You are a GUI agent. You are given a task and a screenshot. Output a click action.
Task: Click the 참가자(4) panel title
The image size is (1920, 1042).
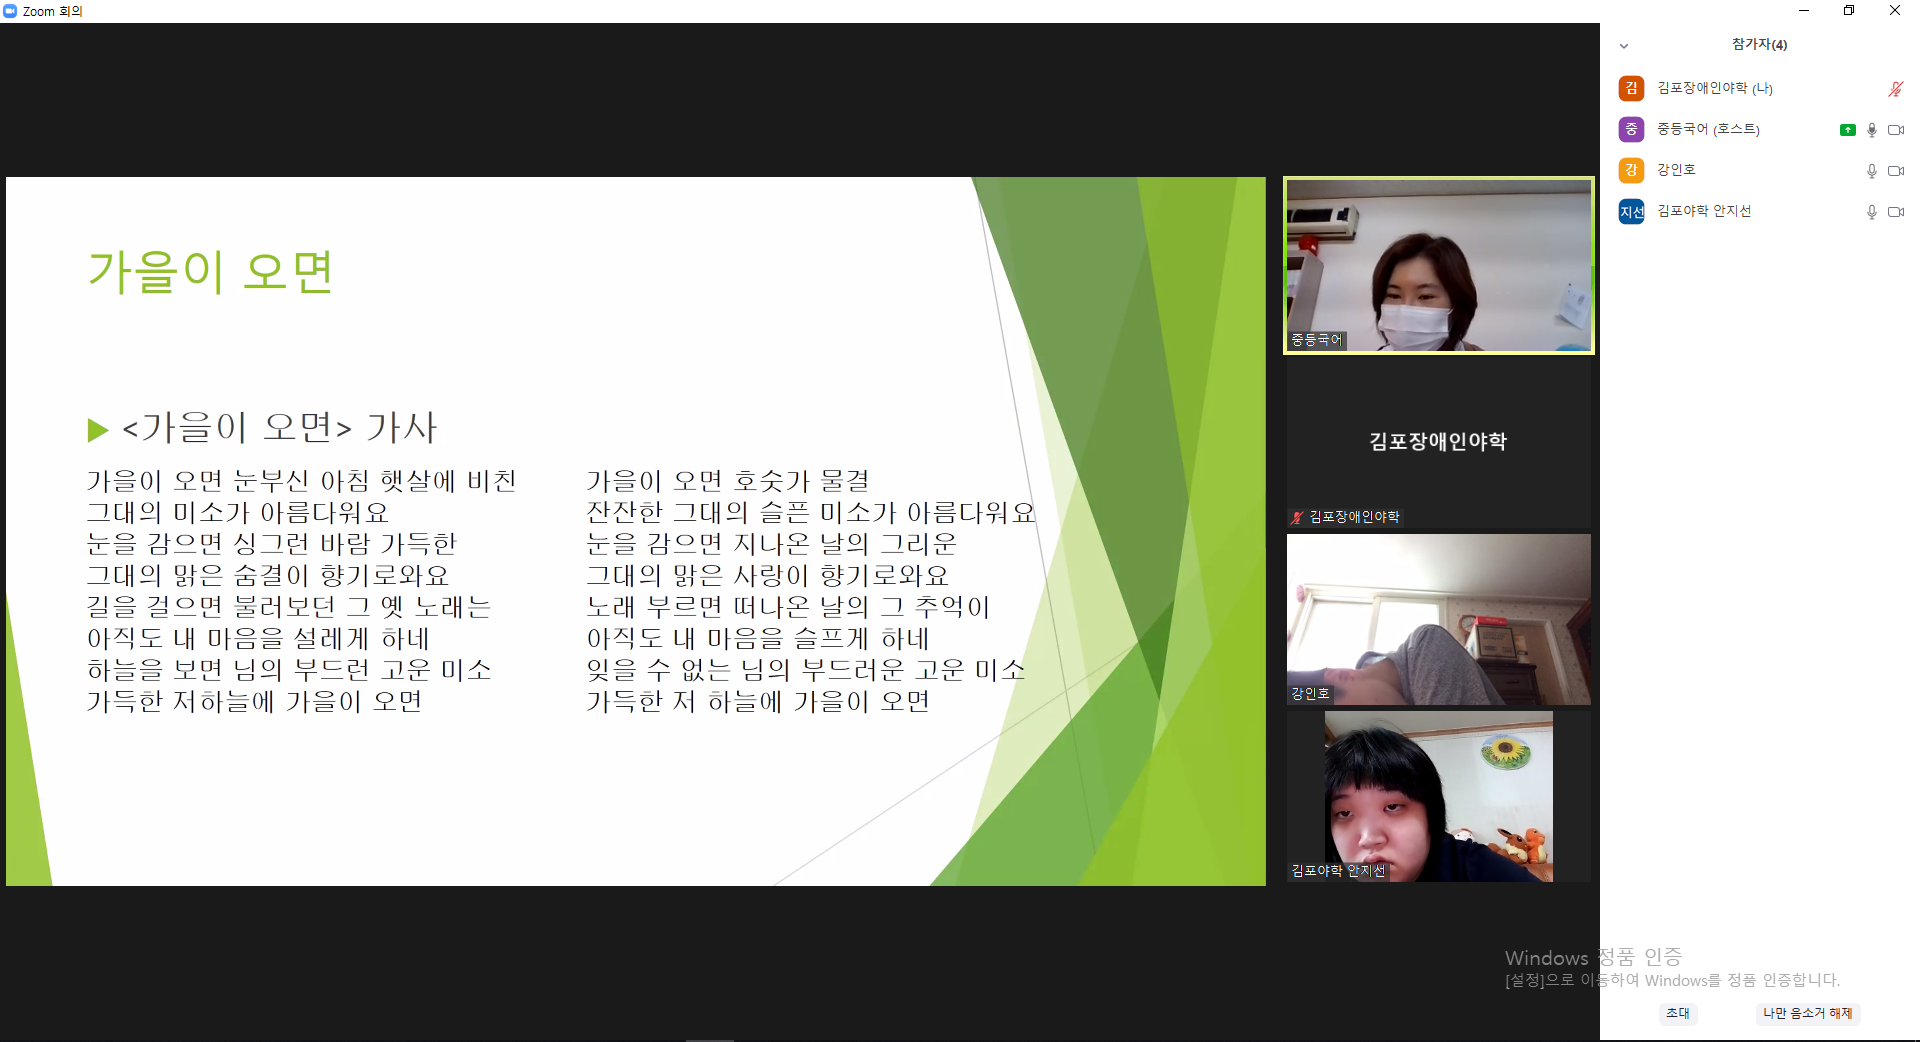pyautogui.click(x=1759, y=45)
